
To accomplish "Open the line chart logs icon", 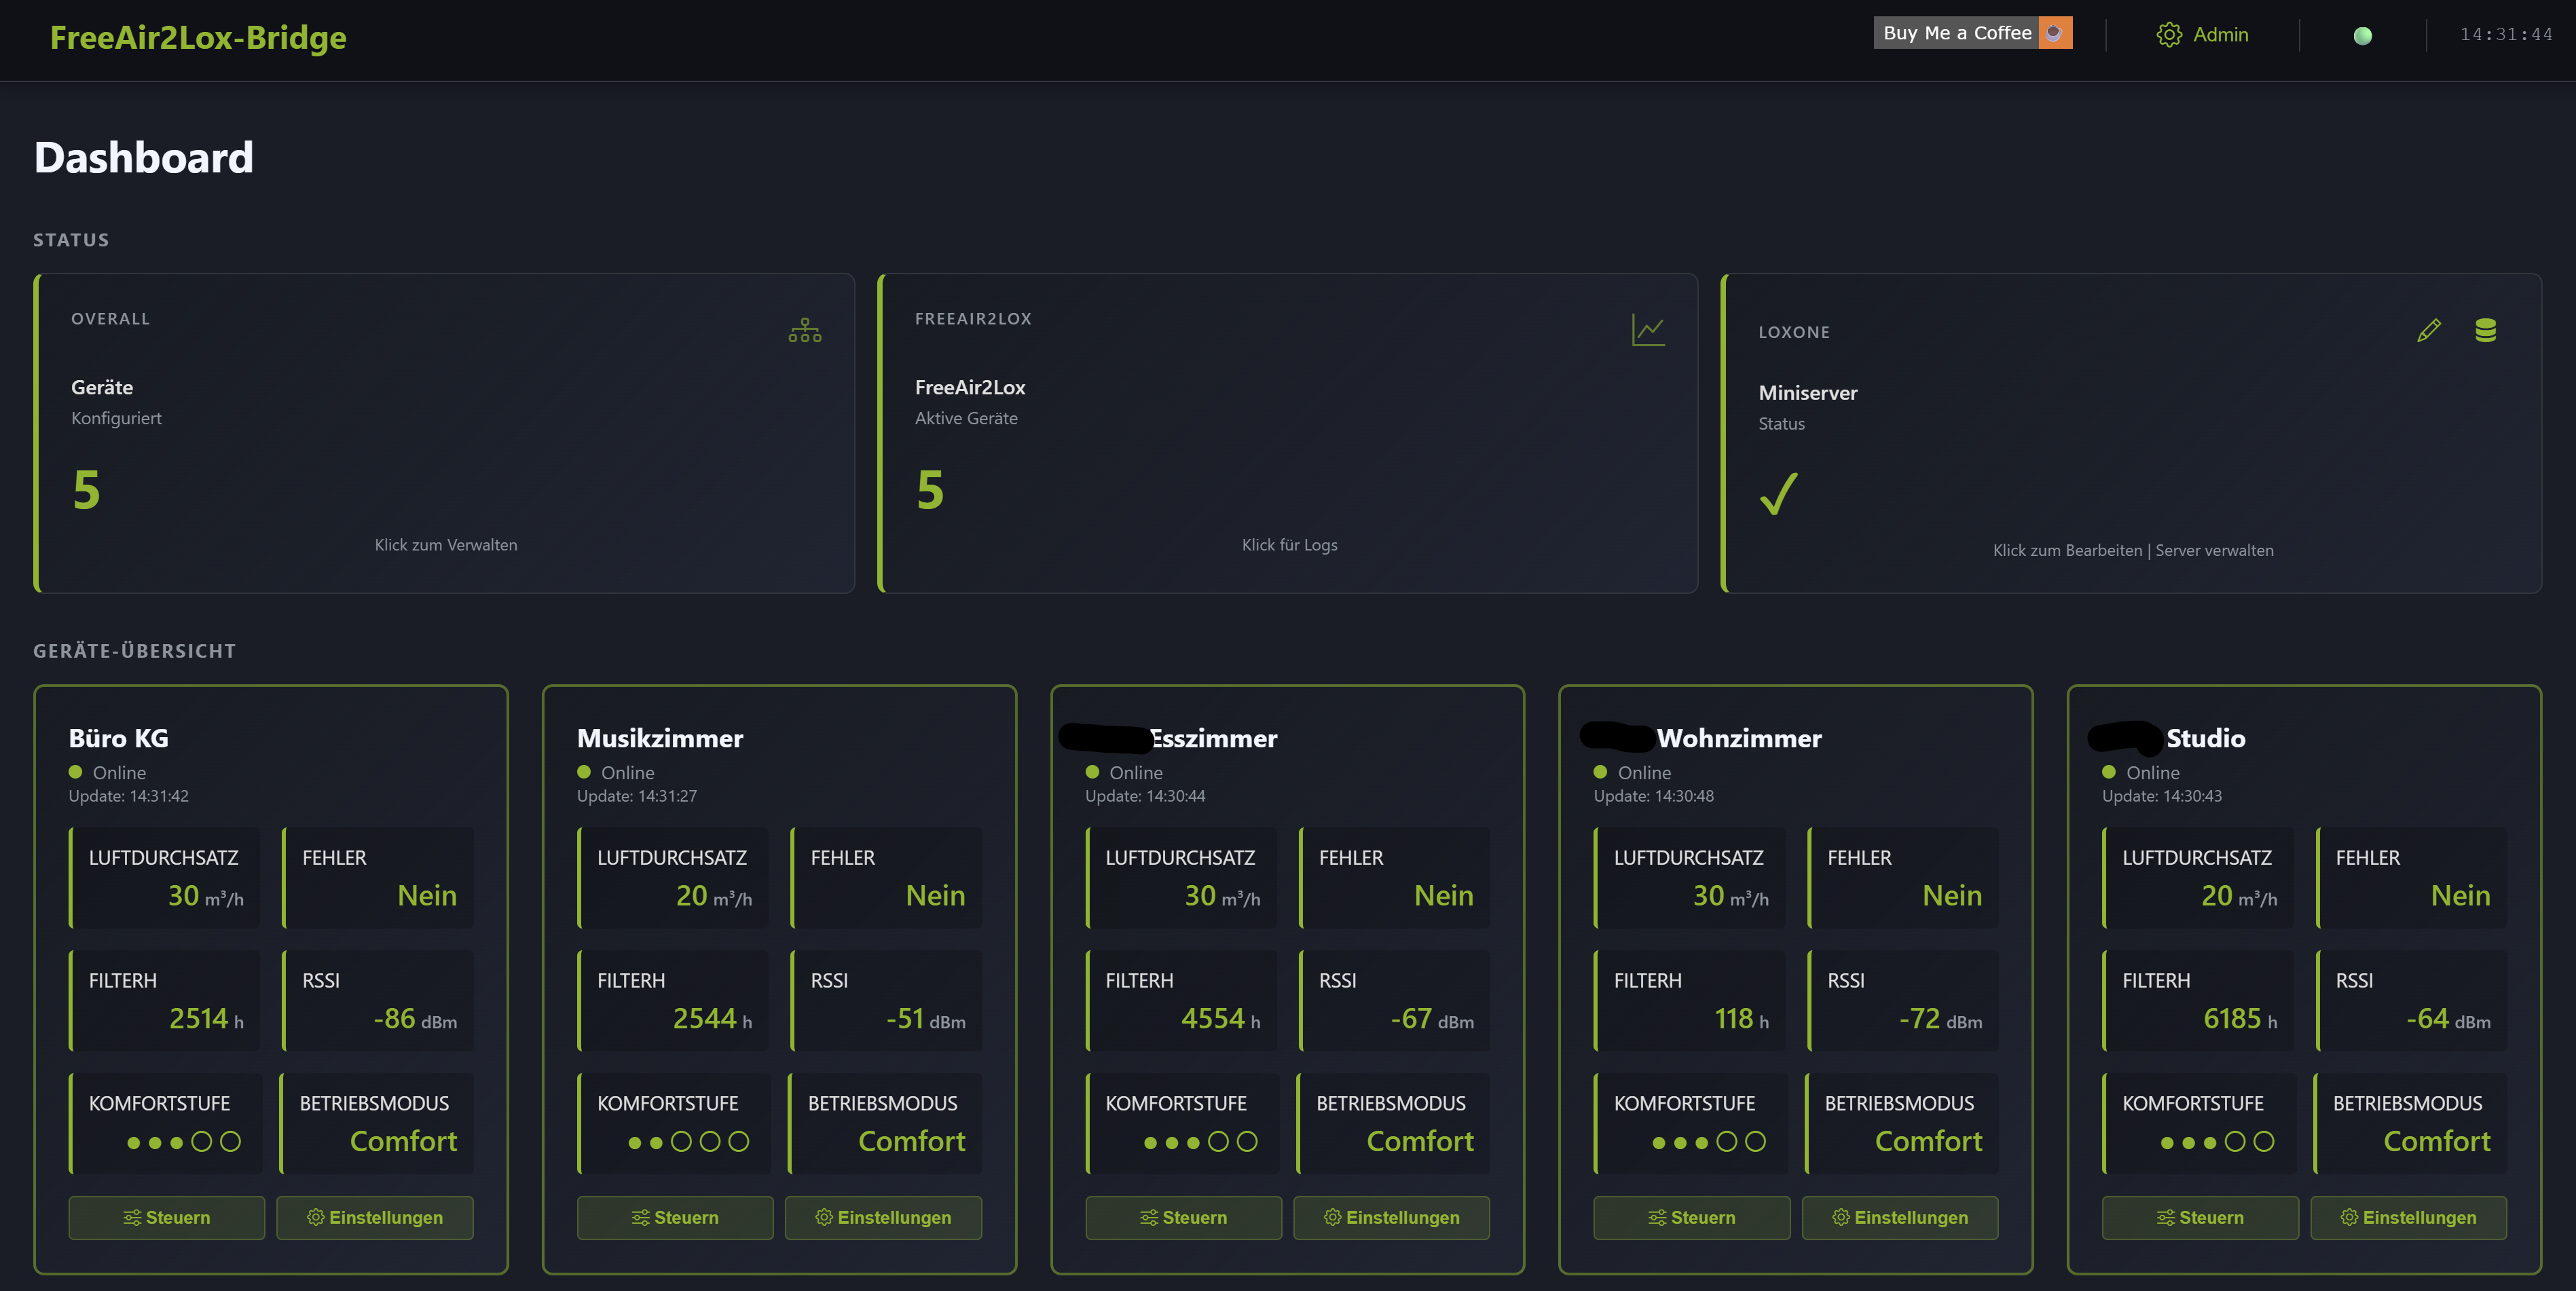I will (x=1647, y=330).
